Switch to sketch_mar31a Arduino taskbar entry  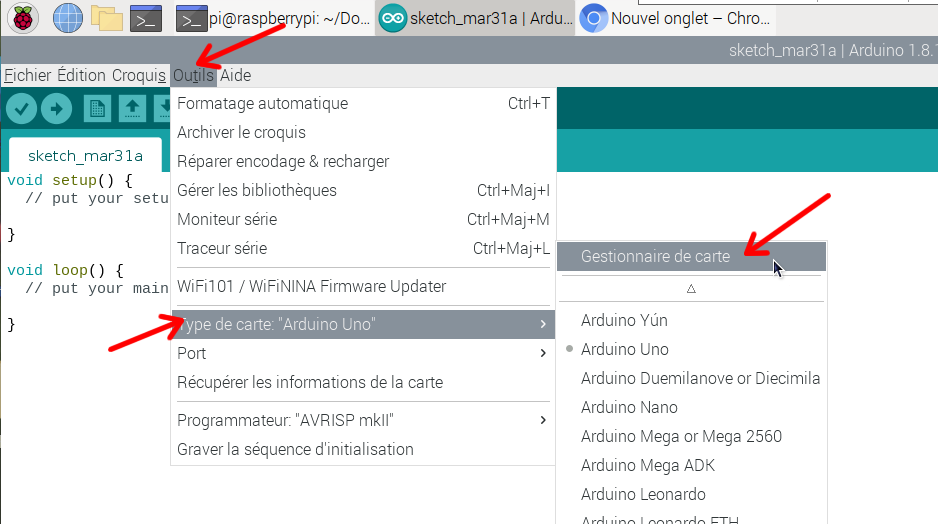coord(476,19)
